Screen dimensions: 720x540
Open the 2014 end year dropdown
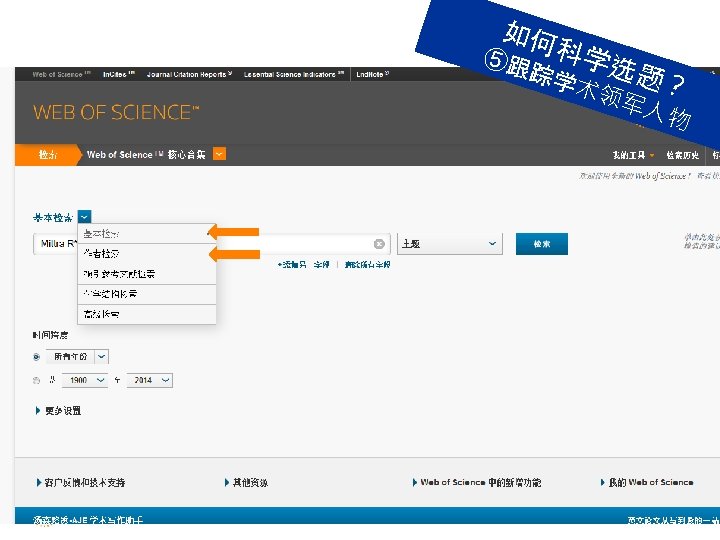(x=150, y=380)
